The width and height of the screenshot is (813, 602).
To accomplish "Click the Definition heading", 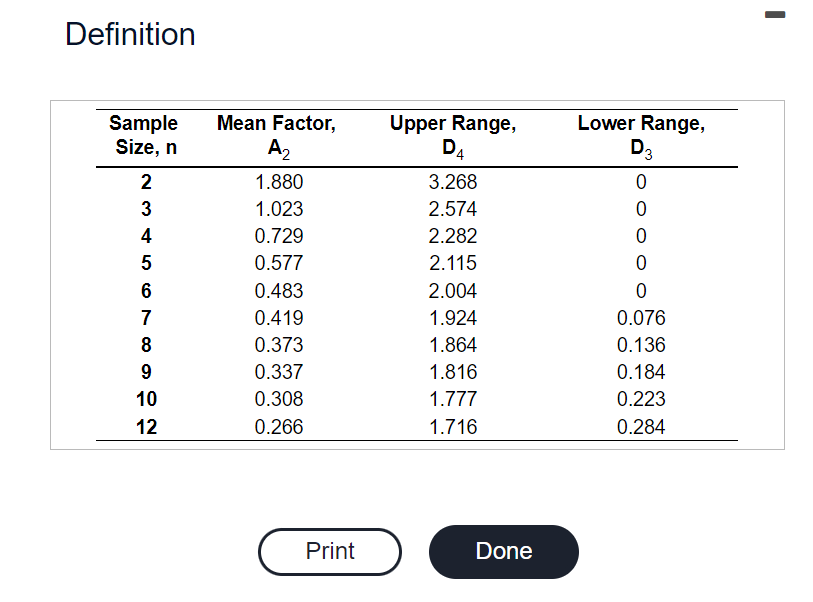I will tap(130, 34).
